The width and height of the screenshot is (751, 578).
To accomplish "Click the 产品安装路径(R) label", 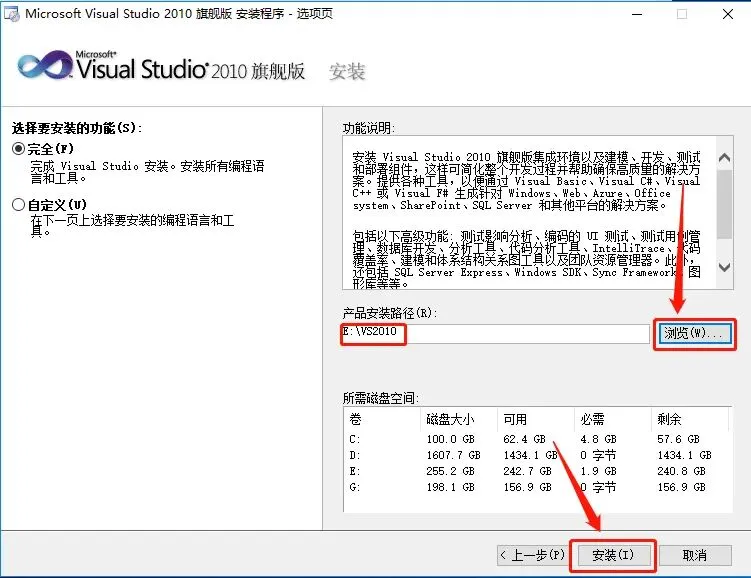I will click(x=390, y=313).
